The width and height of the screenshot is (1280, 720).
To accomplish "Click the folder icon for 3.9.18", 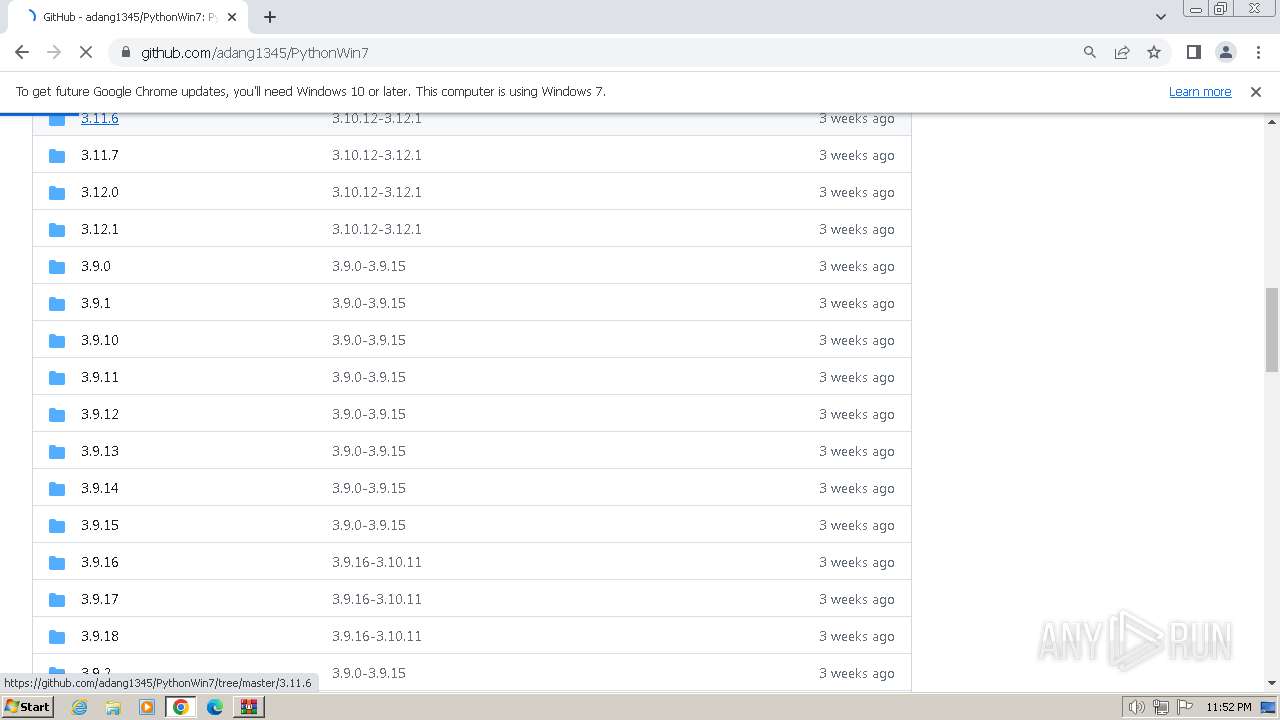I will [x=57, y=637].
